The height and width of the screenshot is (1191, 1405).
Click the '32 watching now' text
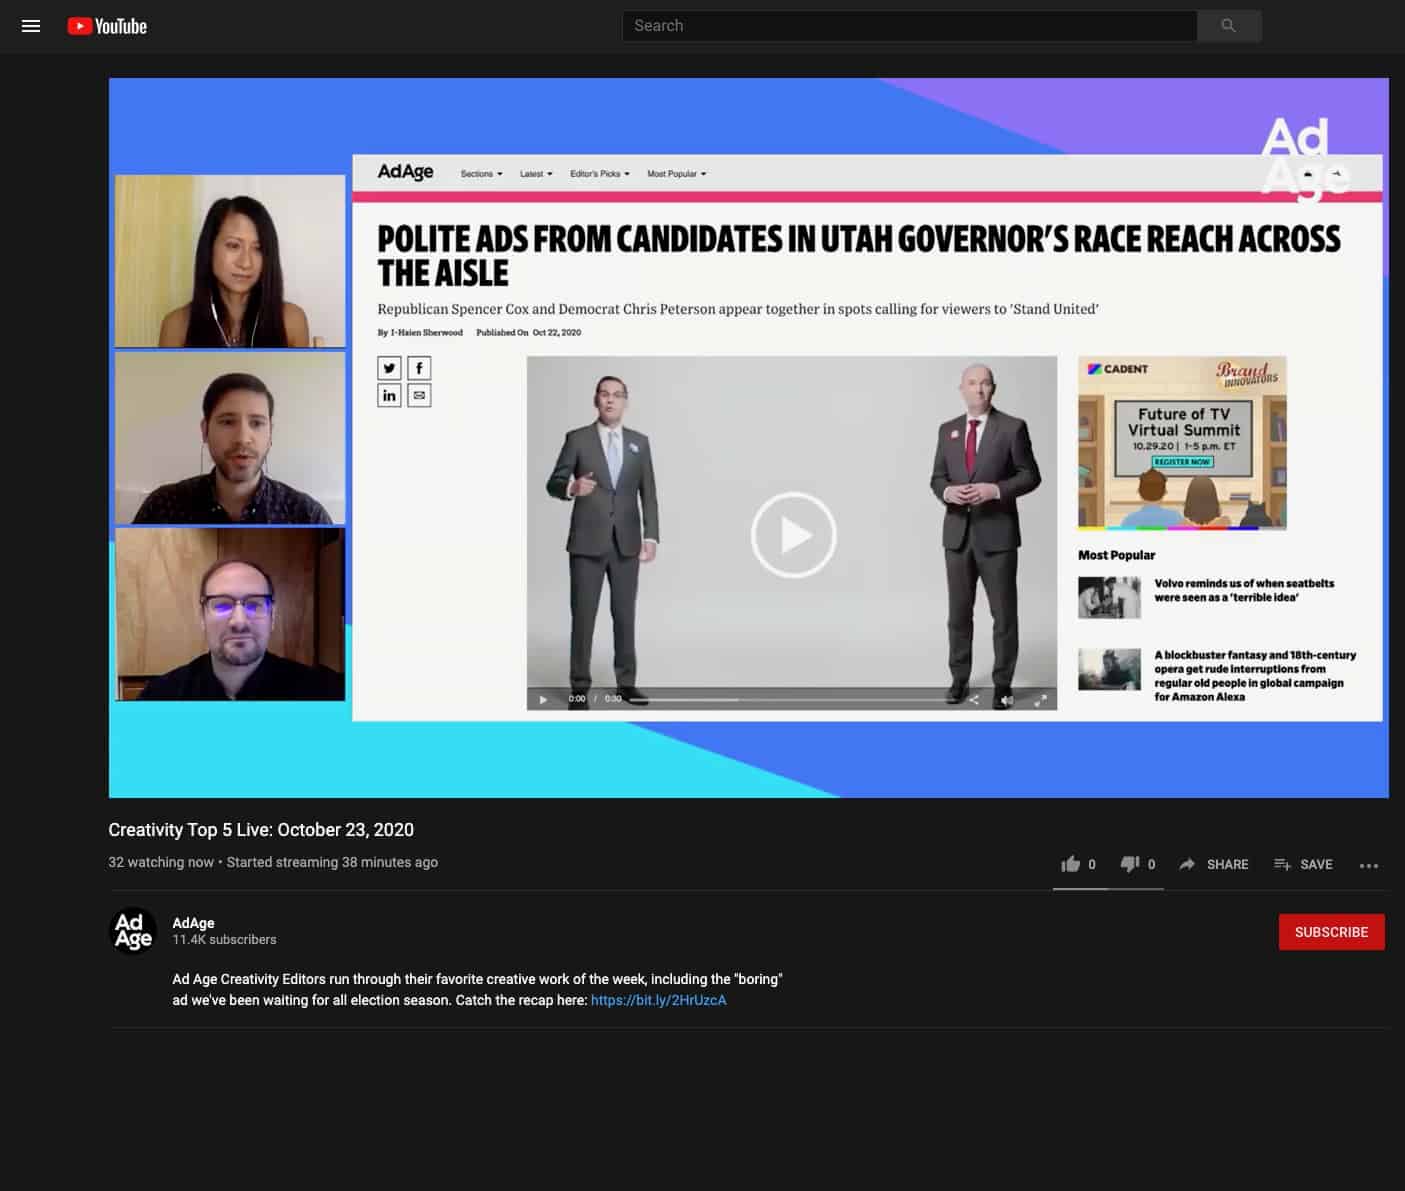[161, 862]
